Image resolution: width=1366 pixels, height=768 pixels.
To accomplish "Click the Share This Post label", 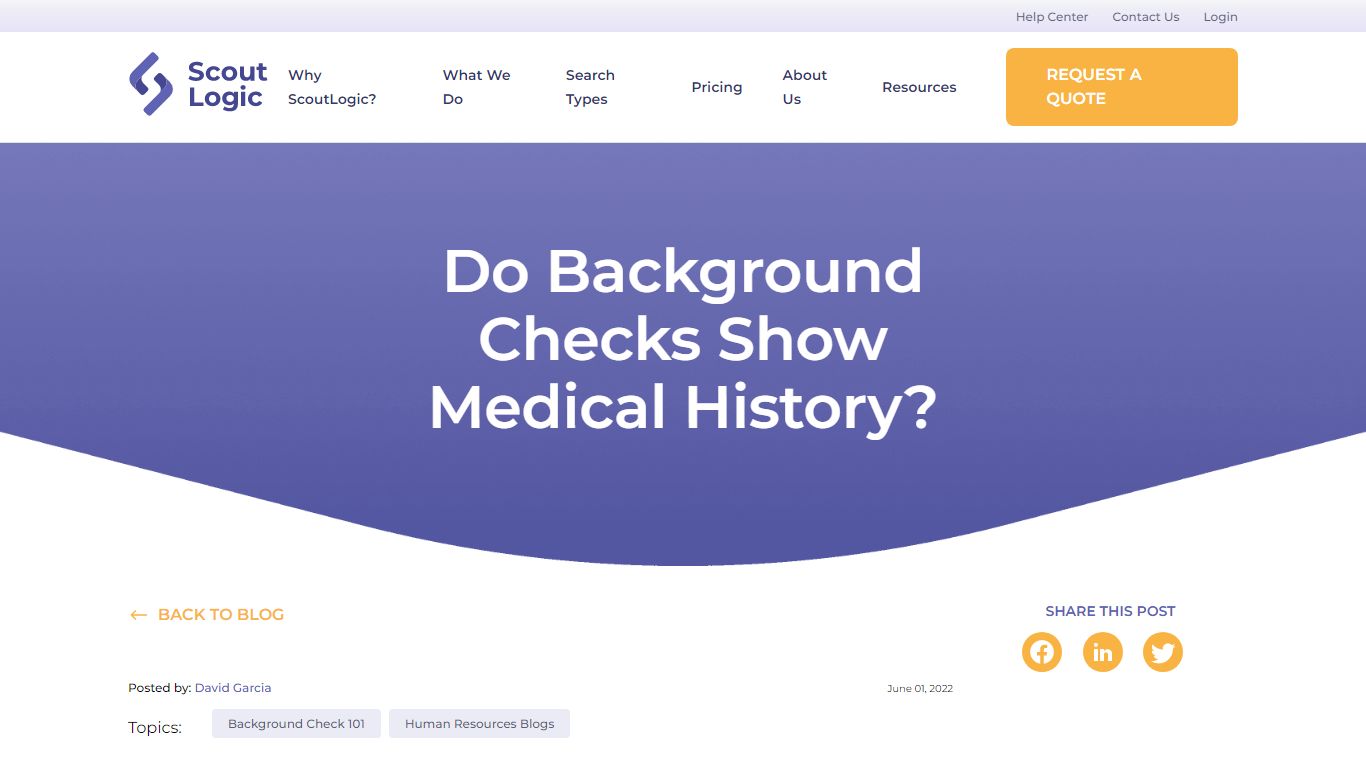I will [x=1110, y=611].
